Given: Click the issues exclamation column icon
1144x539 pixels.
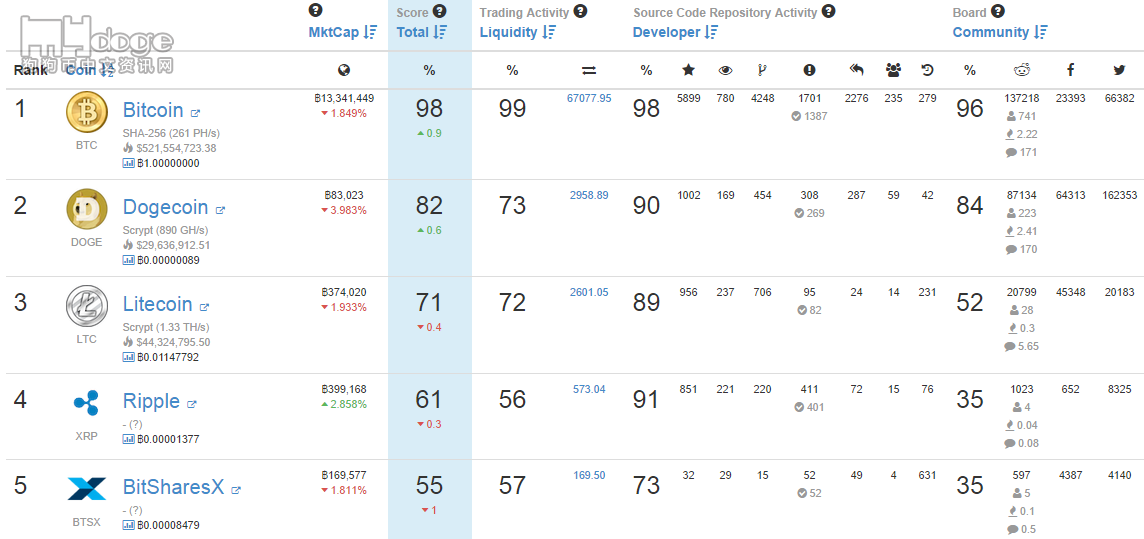Looking at the screenshot, I should (x=809, y=70).
